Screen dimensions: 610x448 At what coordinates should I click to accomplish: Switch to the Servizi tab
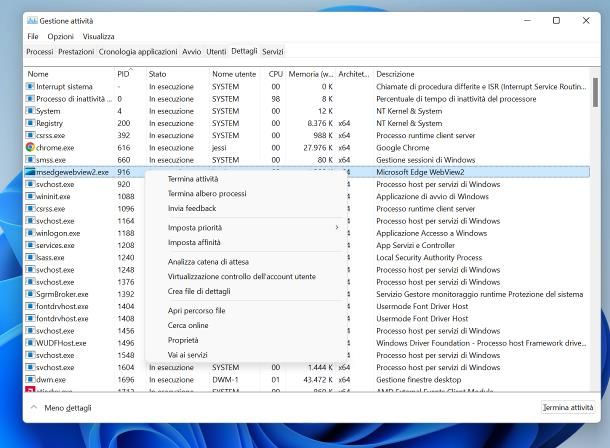tap(272, 51)
